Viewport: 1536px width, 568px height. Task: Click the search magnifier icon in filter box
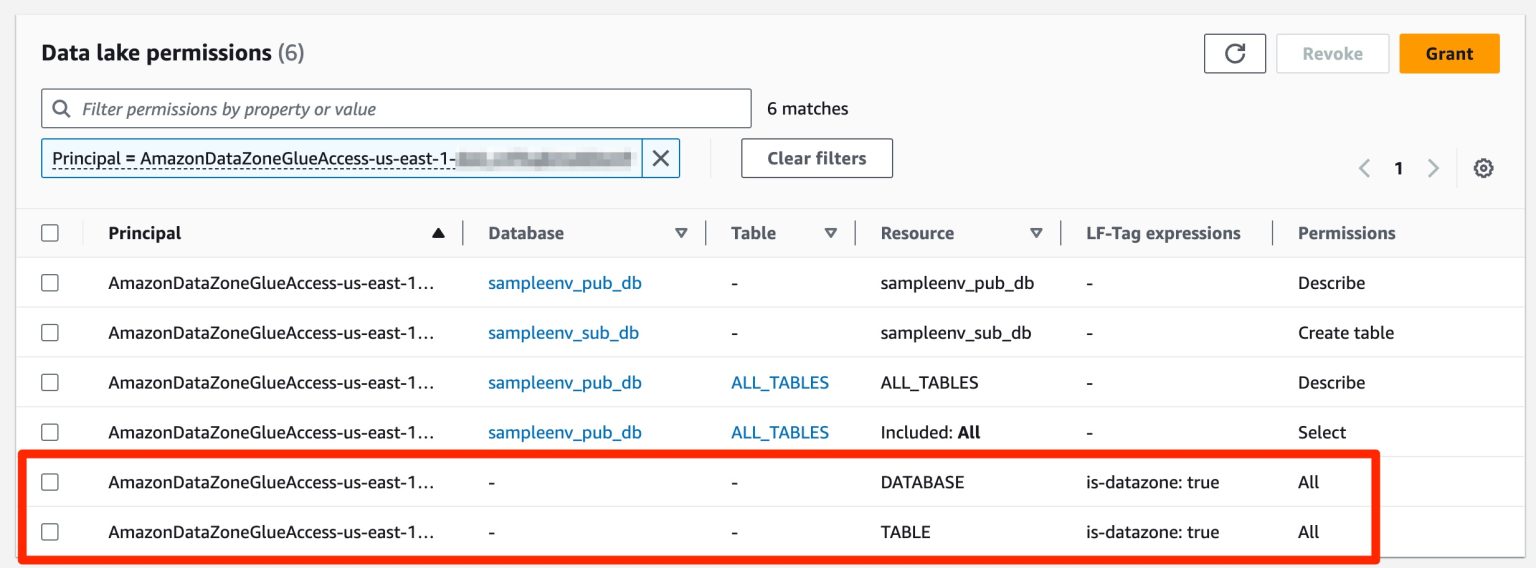(x=62, y=109)
